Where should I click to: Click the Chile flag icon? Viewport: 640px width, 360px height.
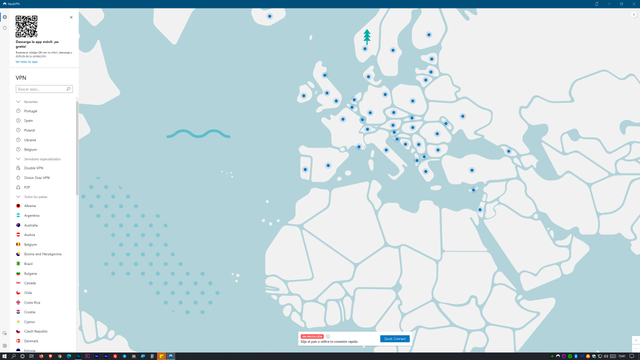(x=18, y=293)
